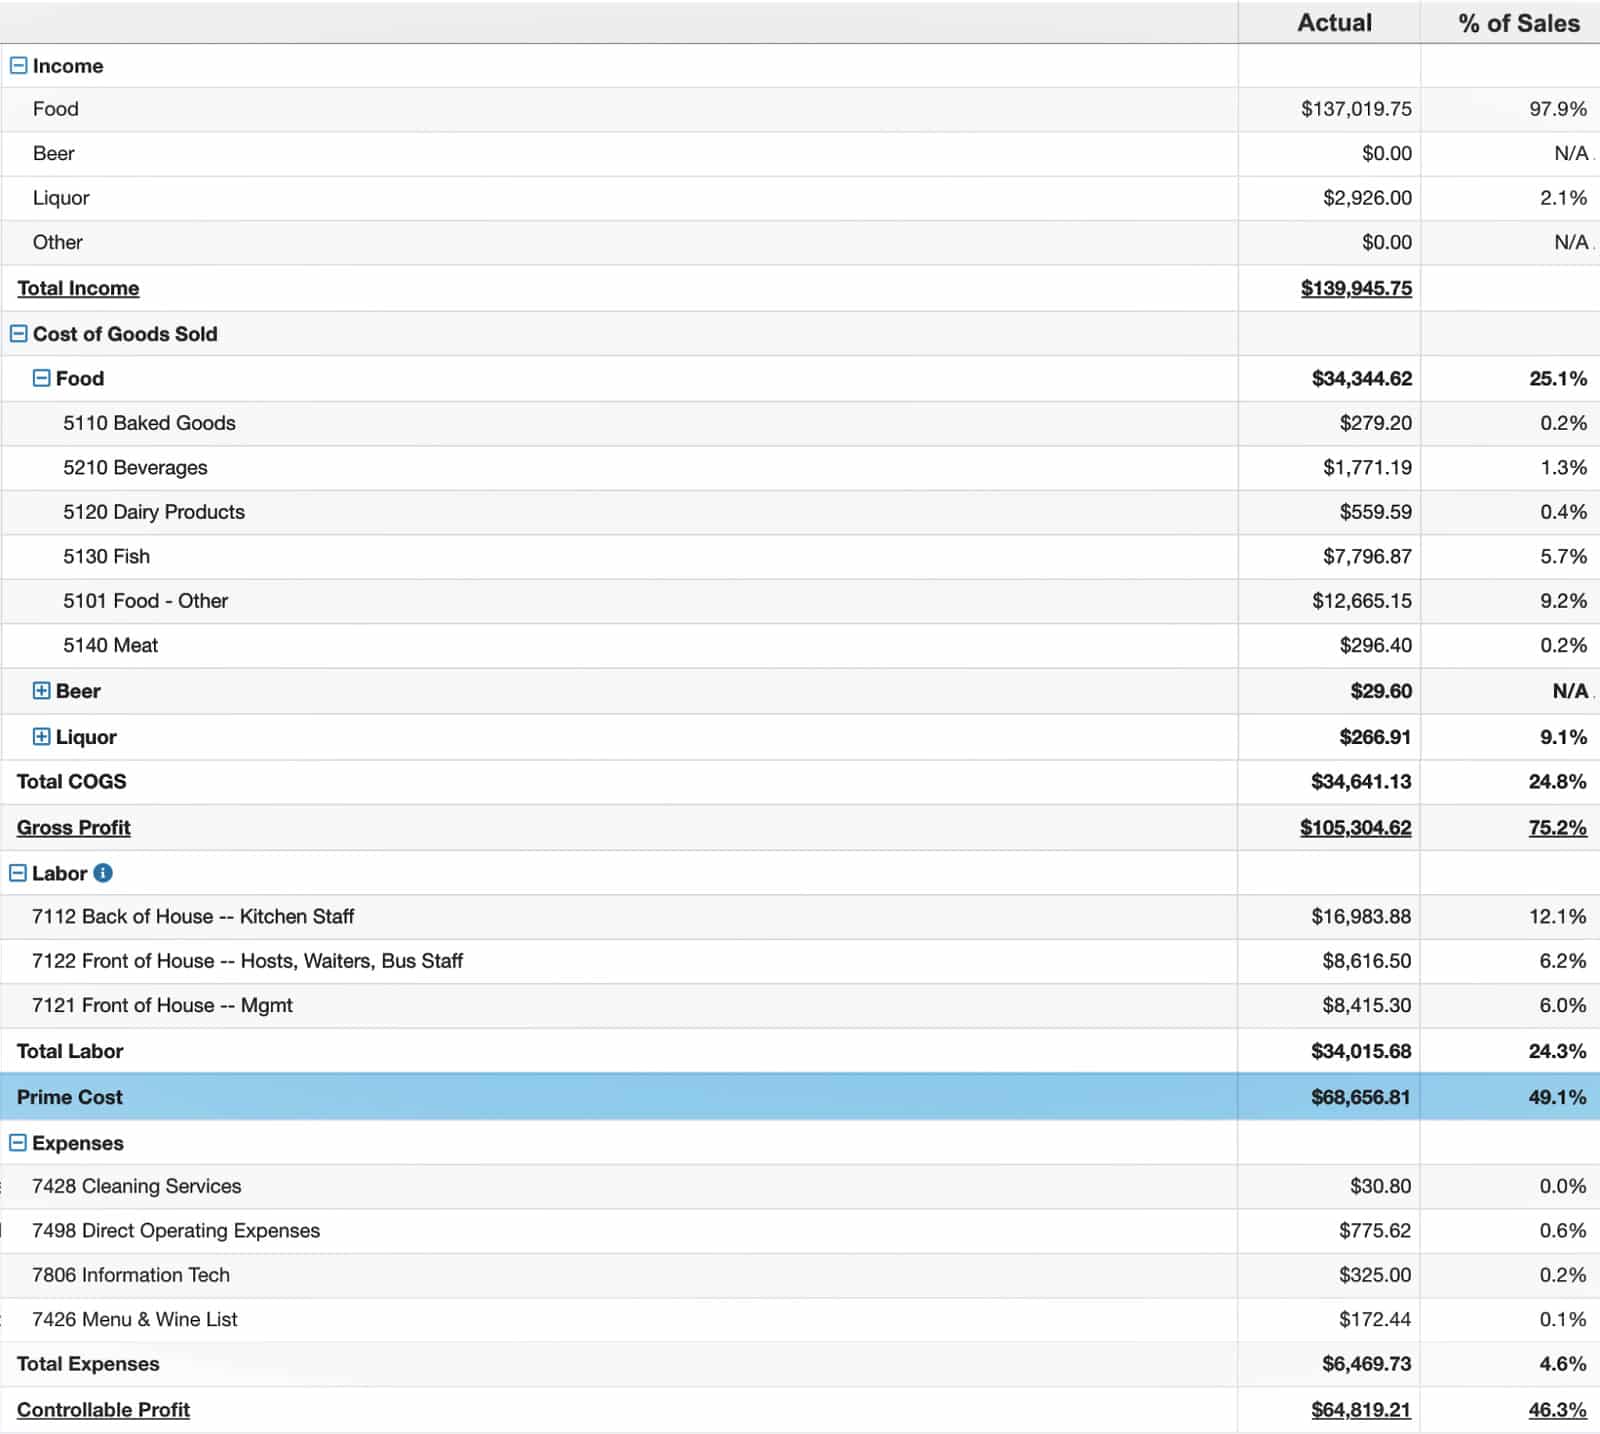Select the highlighted Prime Cost row label
The width and height of the screenshot is (1600, 1434).
coord(70,1097)
